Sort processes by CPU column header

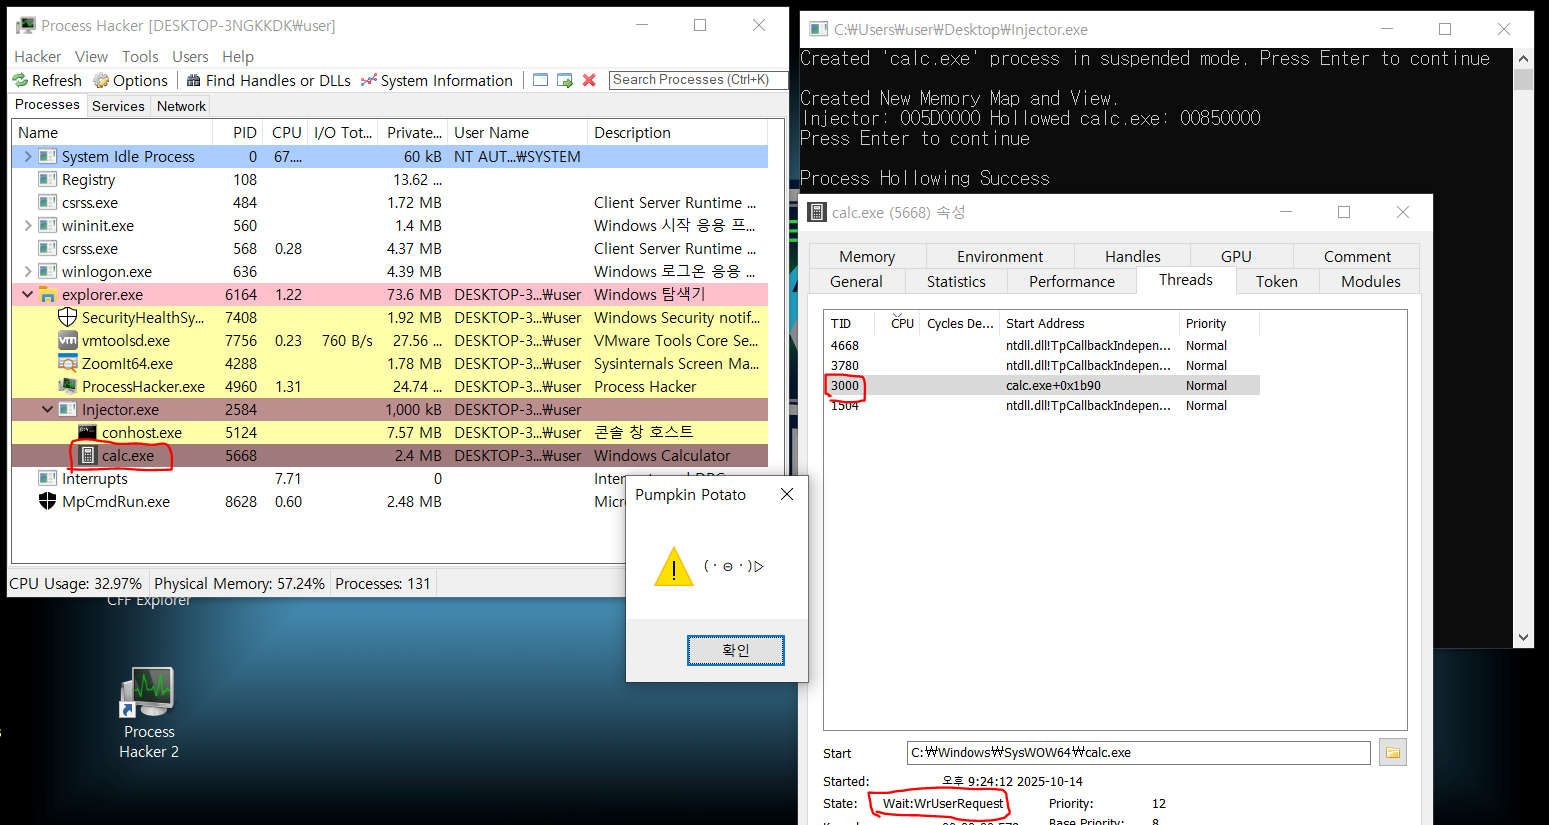point(286,132)
